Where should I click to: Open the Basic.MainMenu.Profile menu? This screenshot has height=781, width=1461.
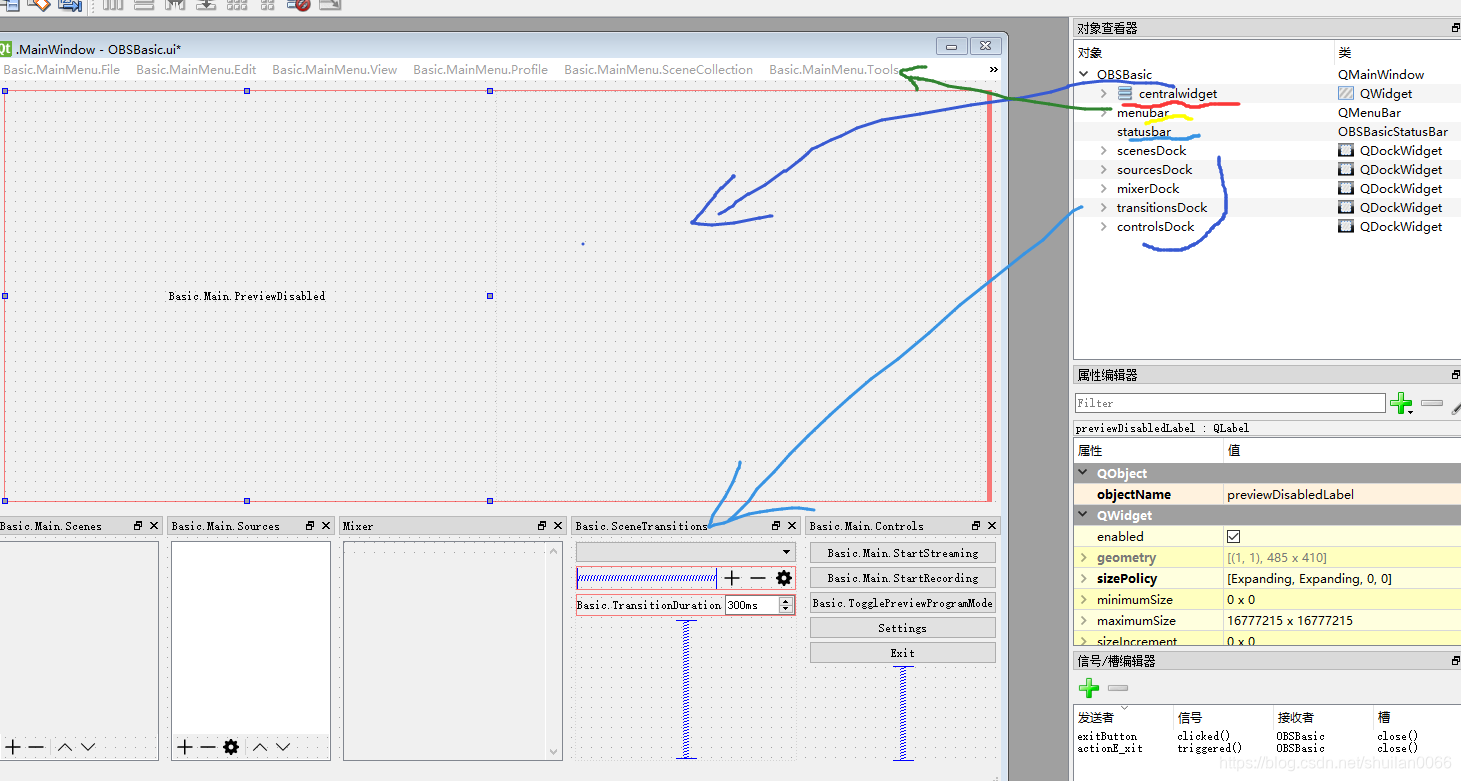[481, 70]
